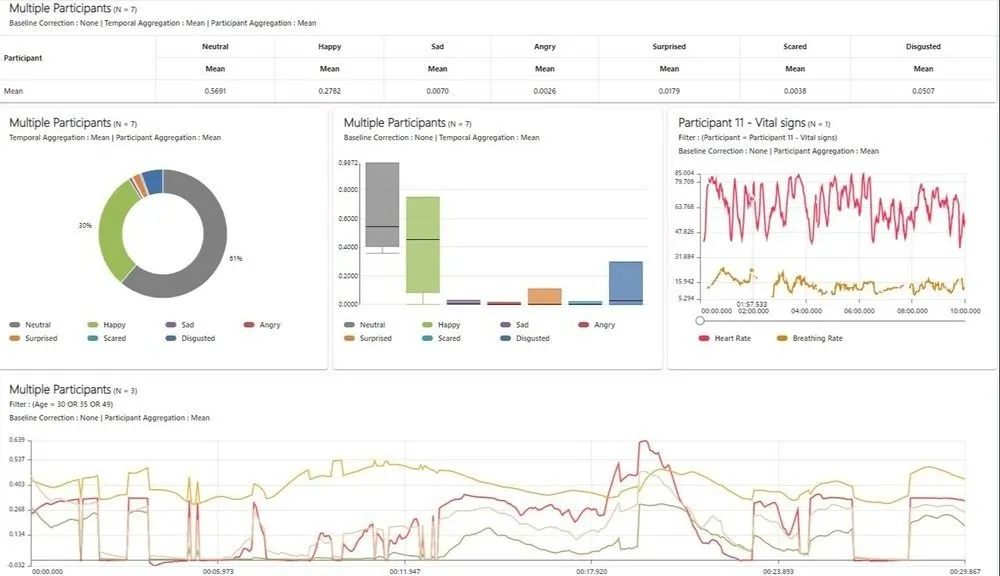
Task: Click Happy legend swatch under box plot
Action: pos(429,325)
